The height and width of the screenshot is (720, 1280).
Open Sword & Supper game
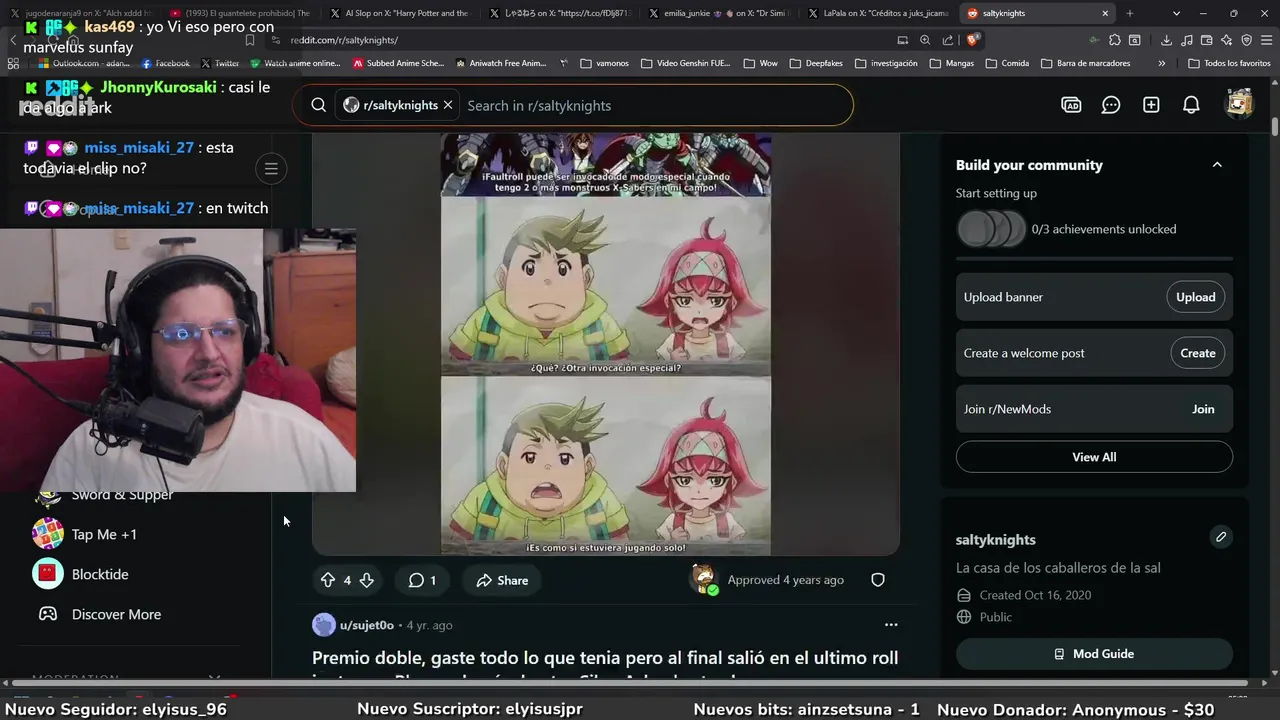click(x=122, y=495)
